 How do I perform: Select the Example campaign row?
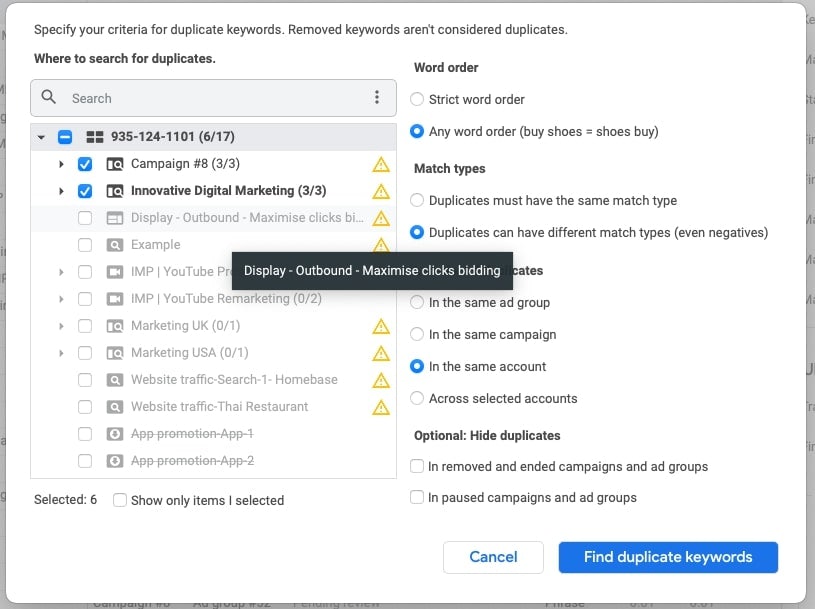[x=155, y=245]
